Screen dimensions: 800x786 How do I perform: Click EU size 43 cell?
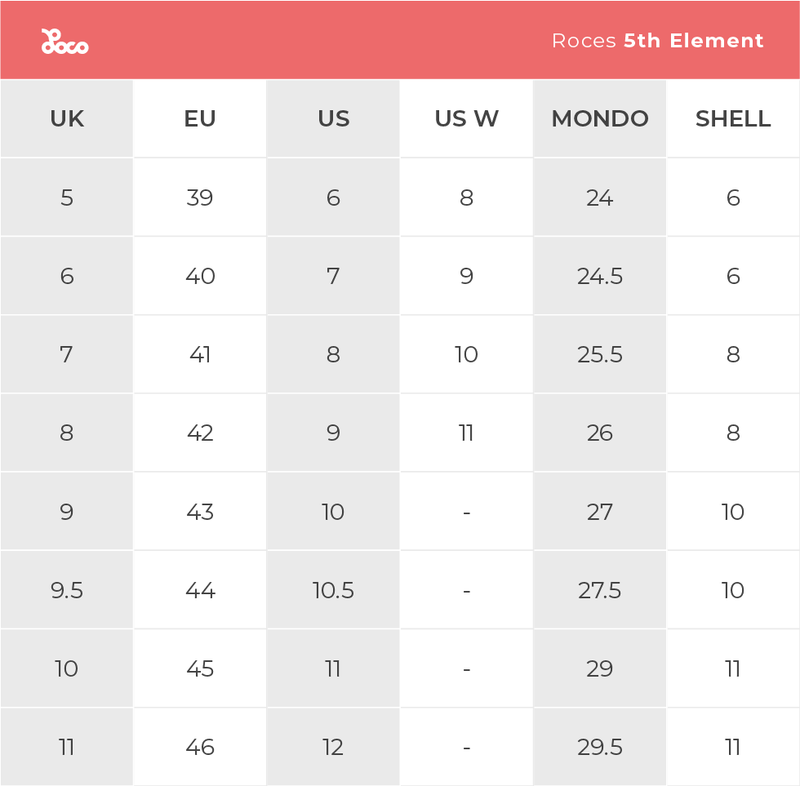point(200,512)
